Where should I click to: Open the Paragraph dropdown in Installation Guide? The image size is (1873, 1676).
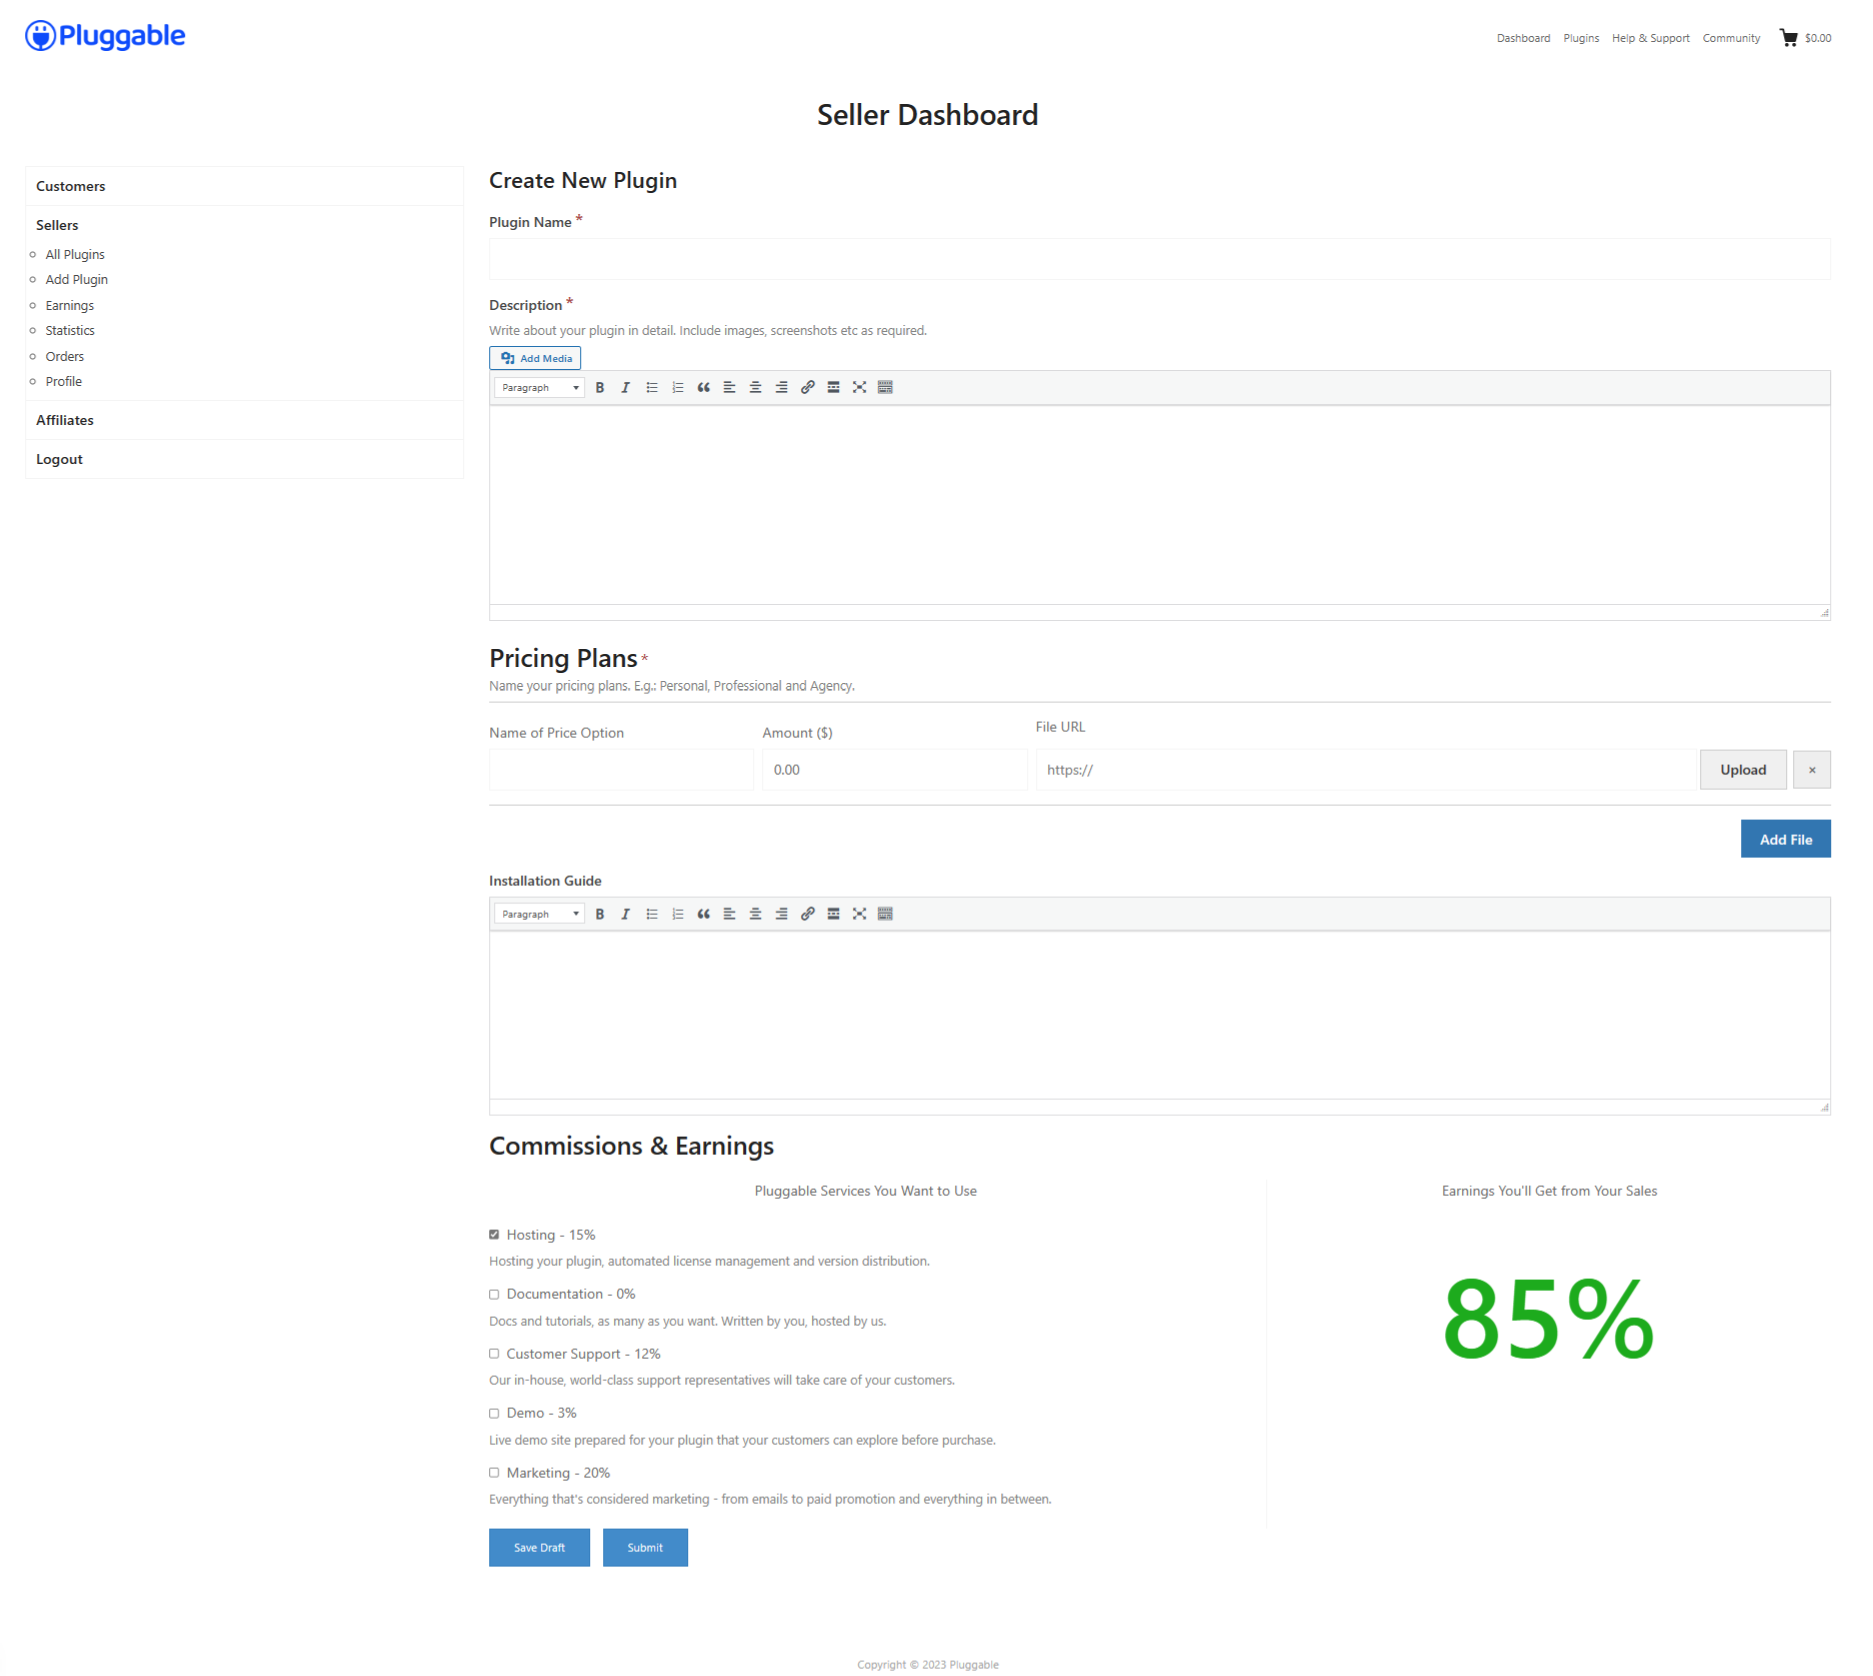coord(538,913)
